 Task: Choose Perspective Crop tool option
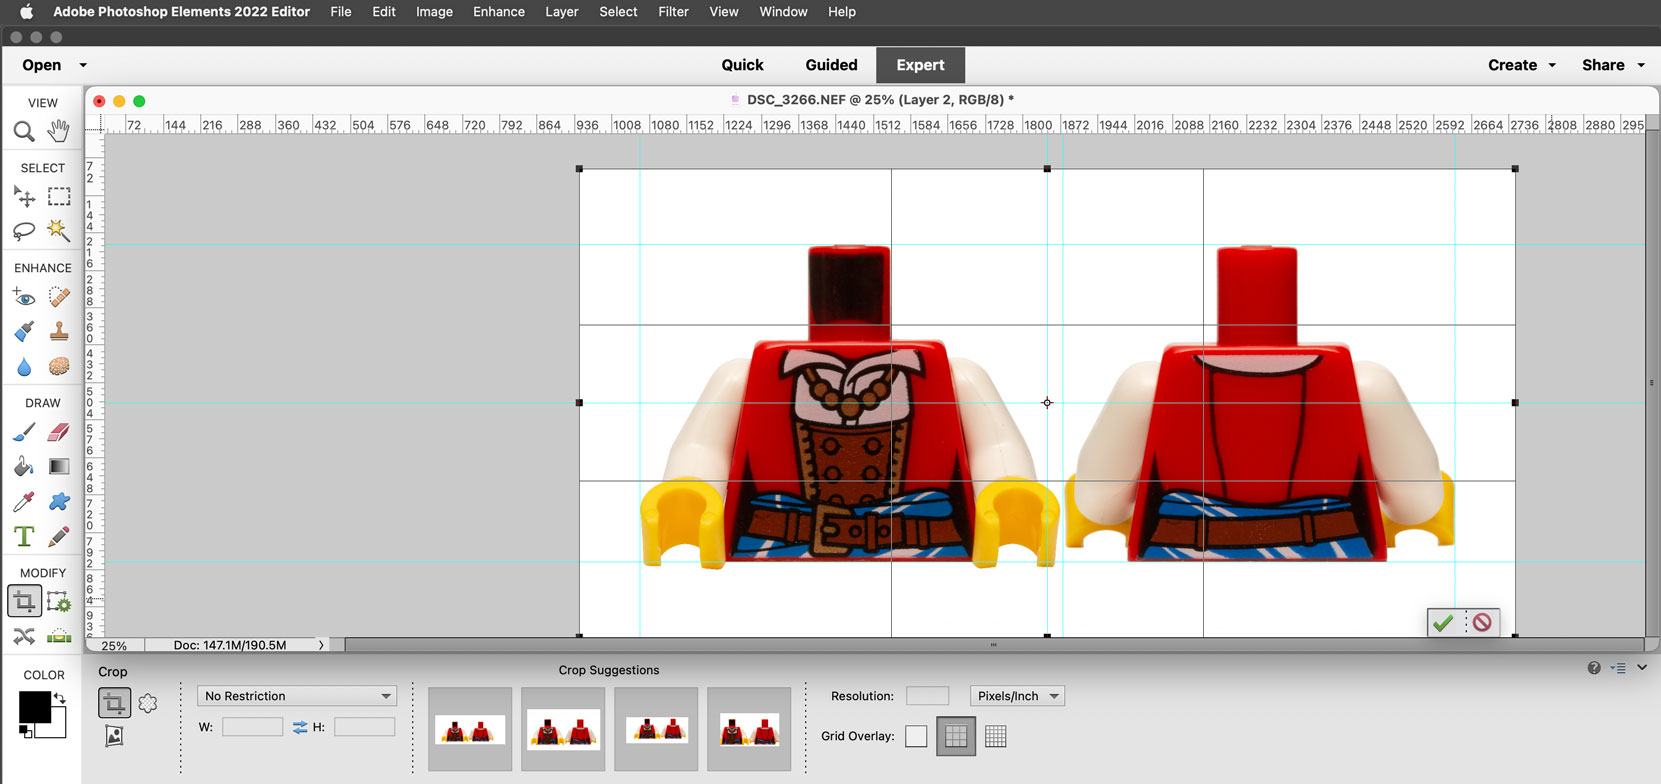pyautogui.click(x=114, y=737)
